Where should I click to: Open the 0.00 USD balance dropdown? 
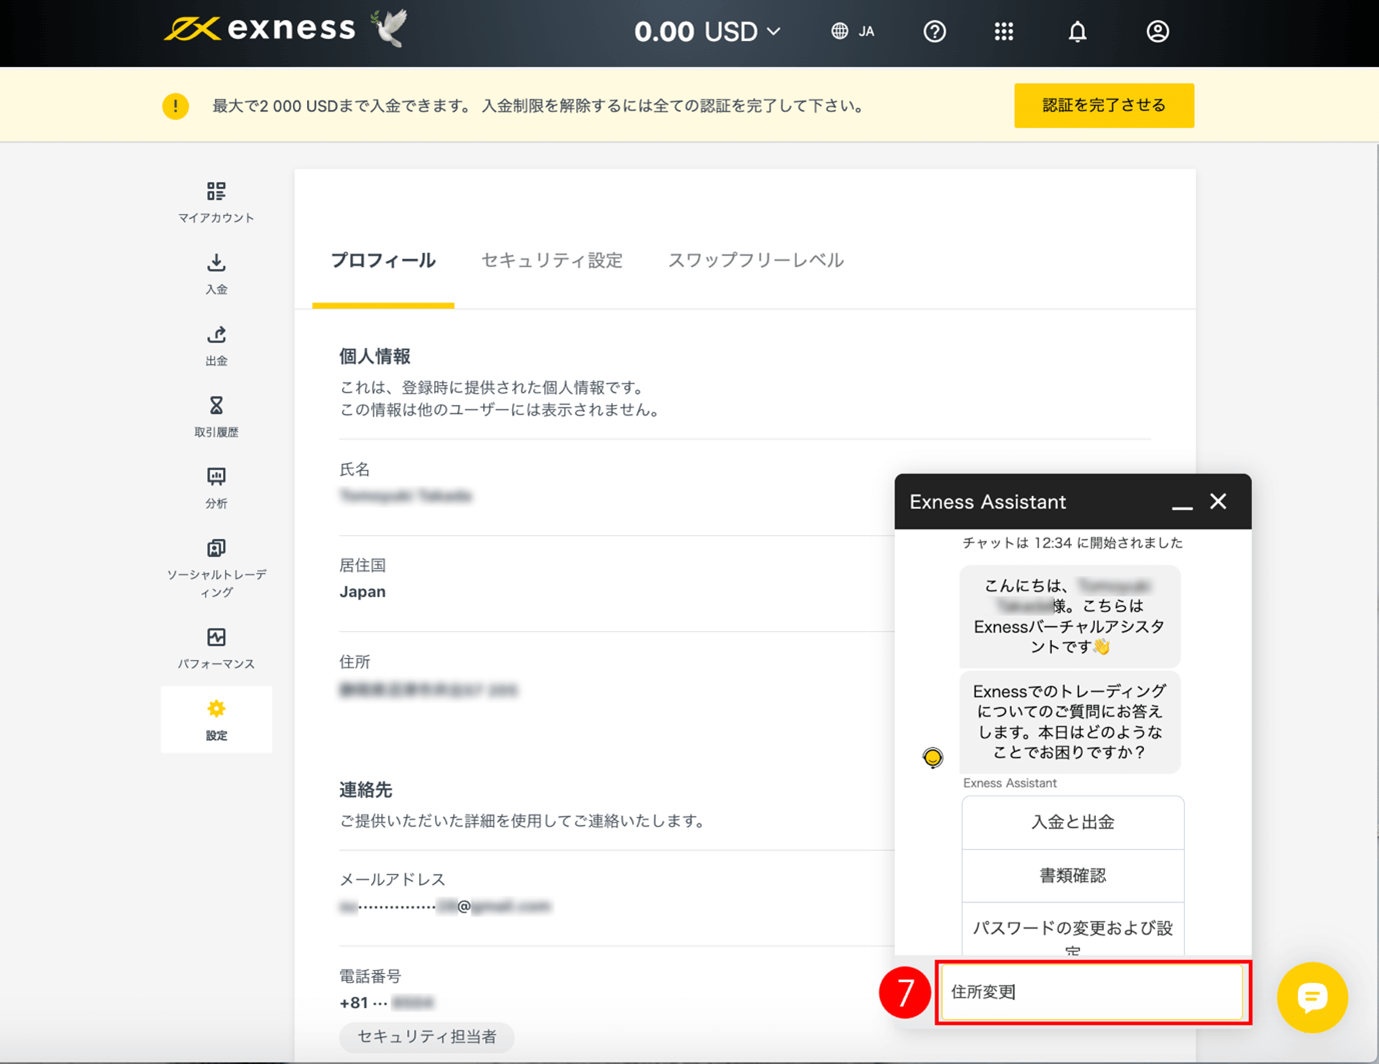tap(707, 32)
